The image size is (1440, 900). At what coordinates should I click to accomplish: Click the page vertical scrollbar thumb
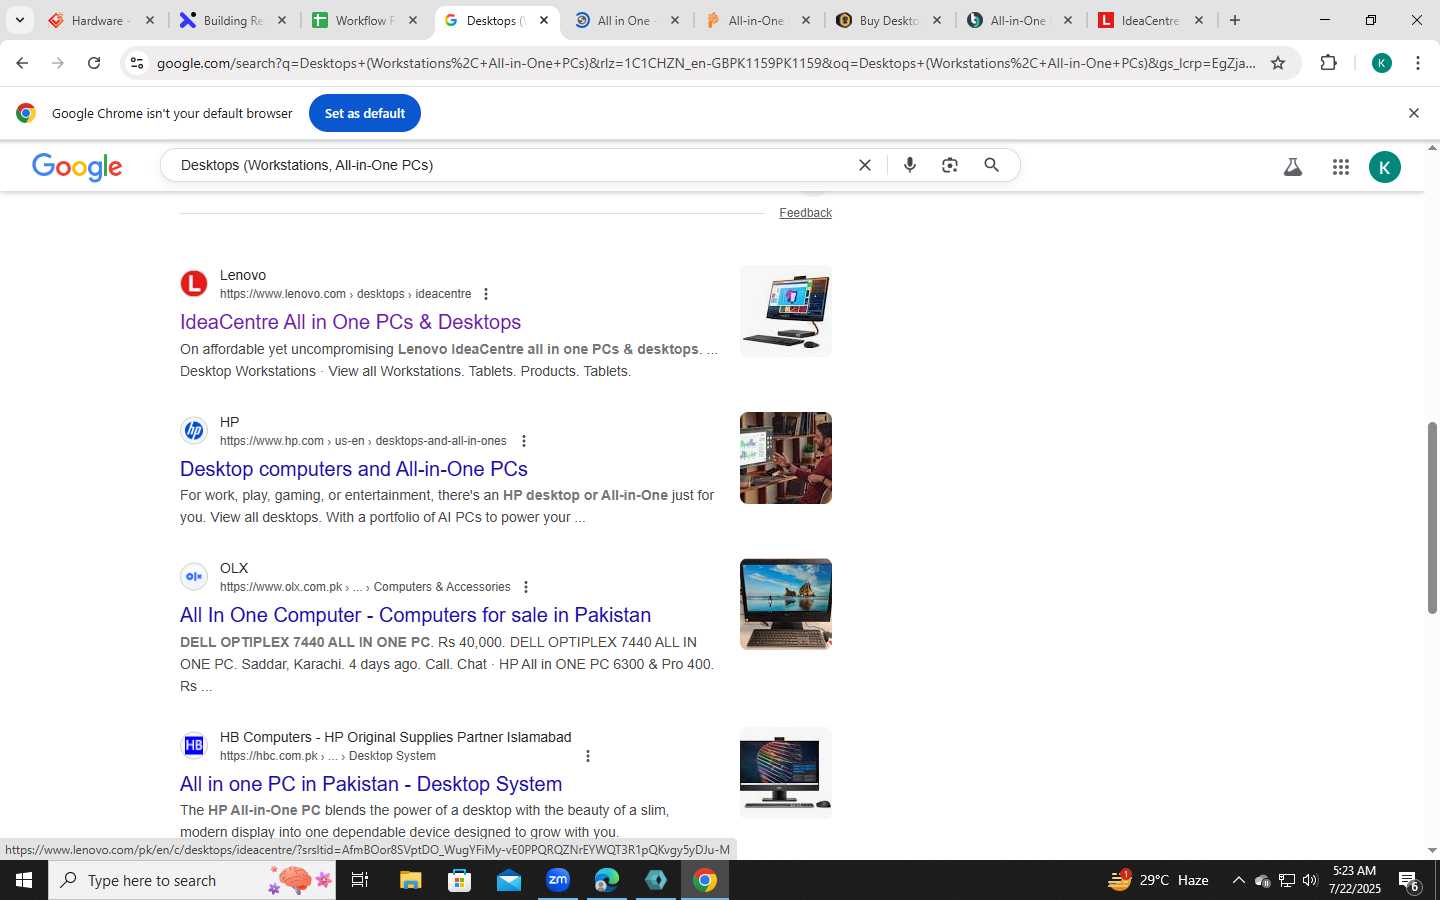1432,518
